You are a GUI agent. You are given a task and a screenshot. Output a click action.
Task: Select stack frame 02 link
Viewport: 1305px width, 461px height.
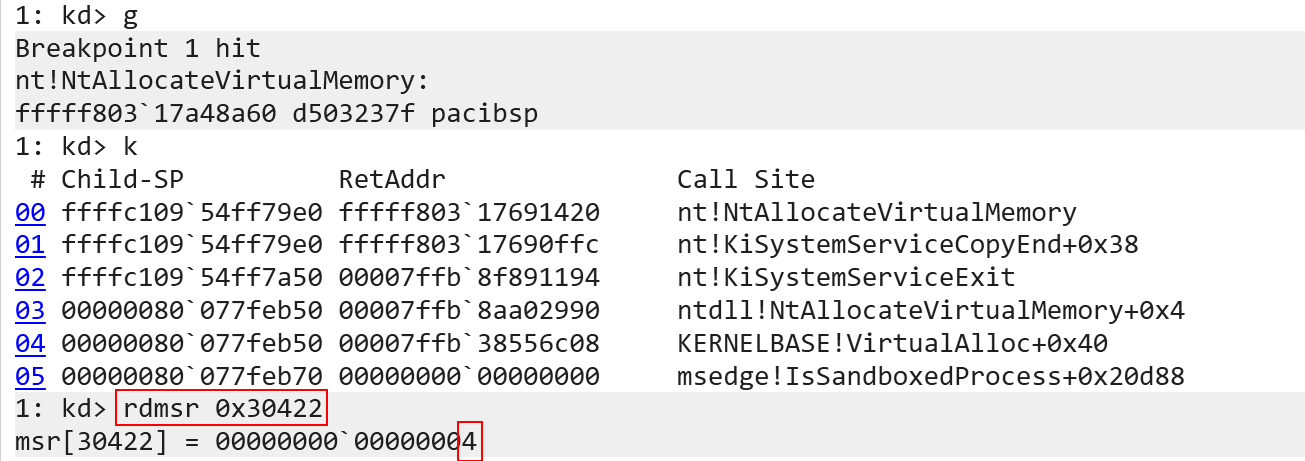[30, 278]
